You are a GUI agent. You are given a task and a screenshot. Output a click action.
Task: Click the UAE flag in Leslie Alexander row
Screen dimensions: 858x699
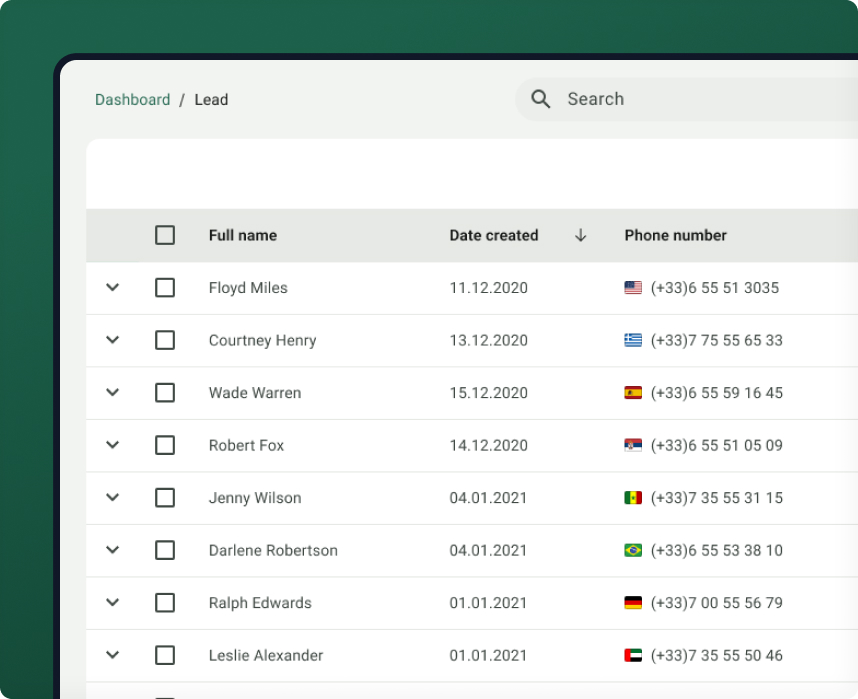coord(633,655)
